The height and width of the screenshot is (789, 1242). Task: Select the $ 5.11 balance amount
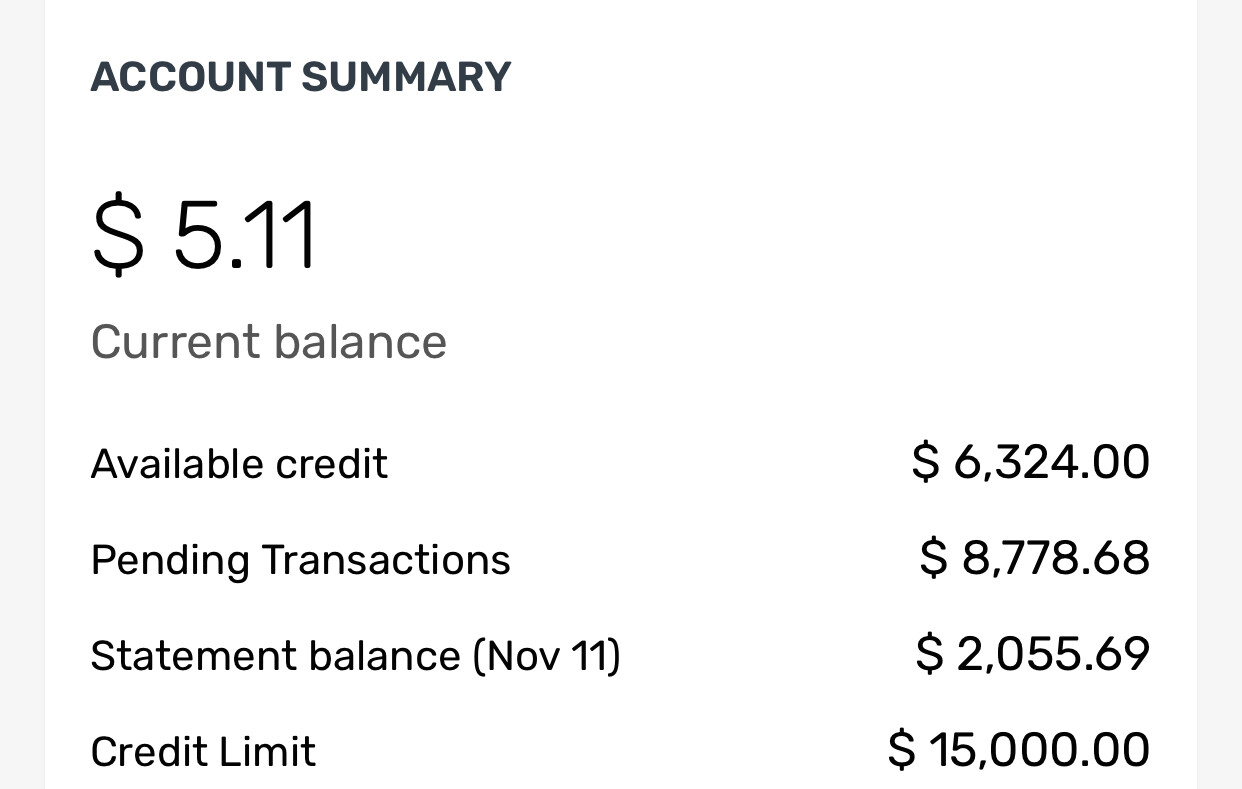coord(205,236)
